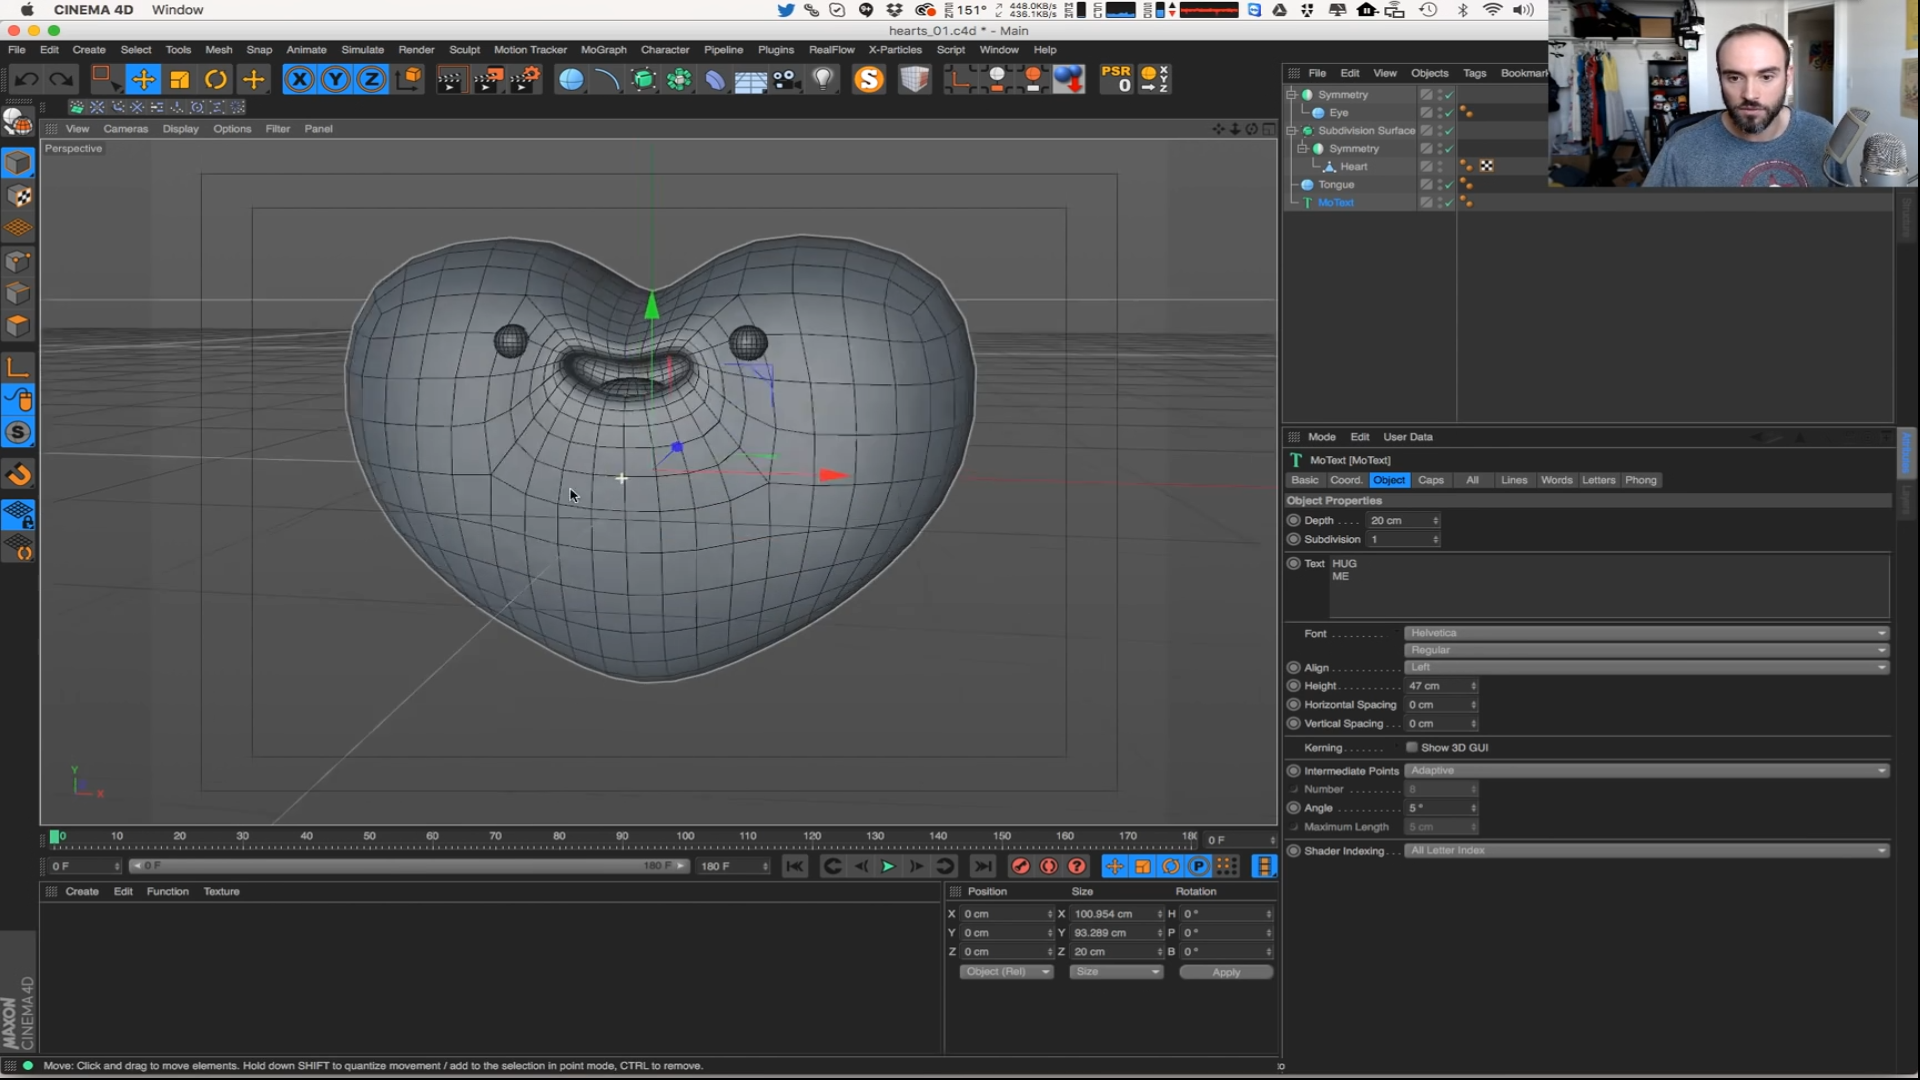Viewport: 1920px width, 1080px height.
Task: Select the Move tool in toolbar
Action: pos(143,80)
